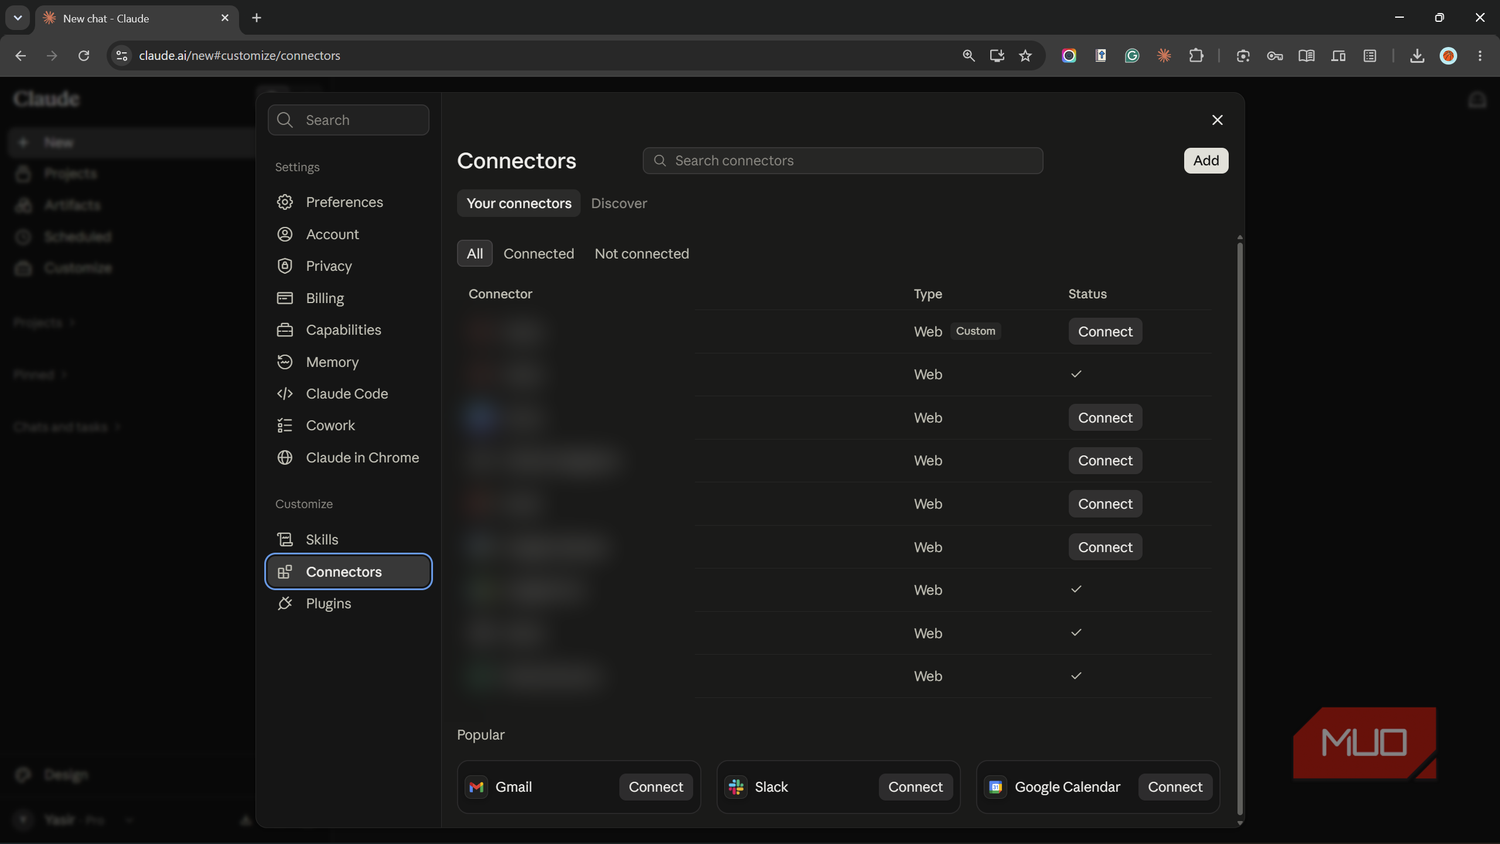Switch to Your connectors tab
The width and height of the screenshot is (1500, 844).
click(519, 203)
